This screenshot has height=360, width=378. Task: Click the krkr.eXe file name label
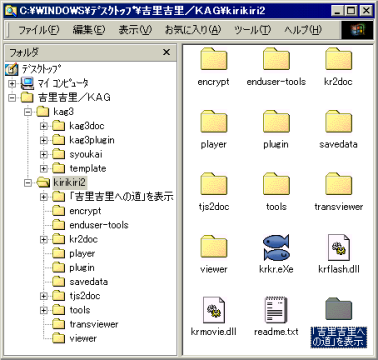coord(276,269)
